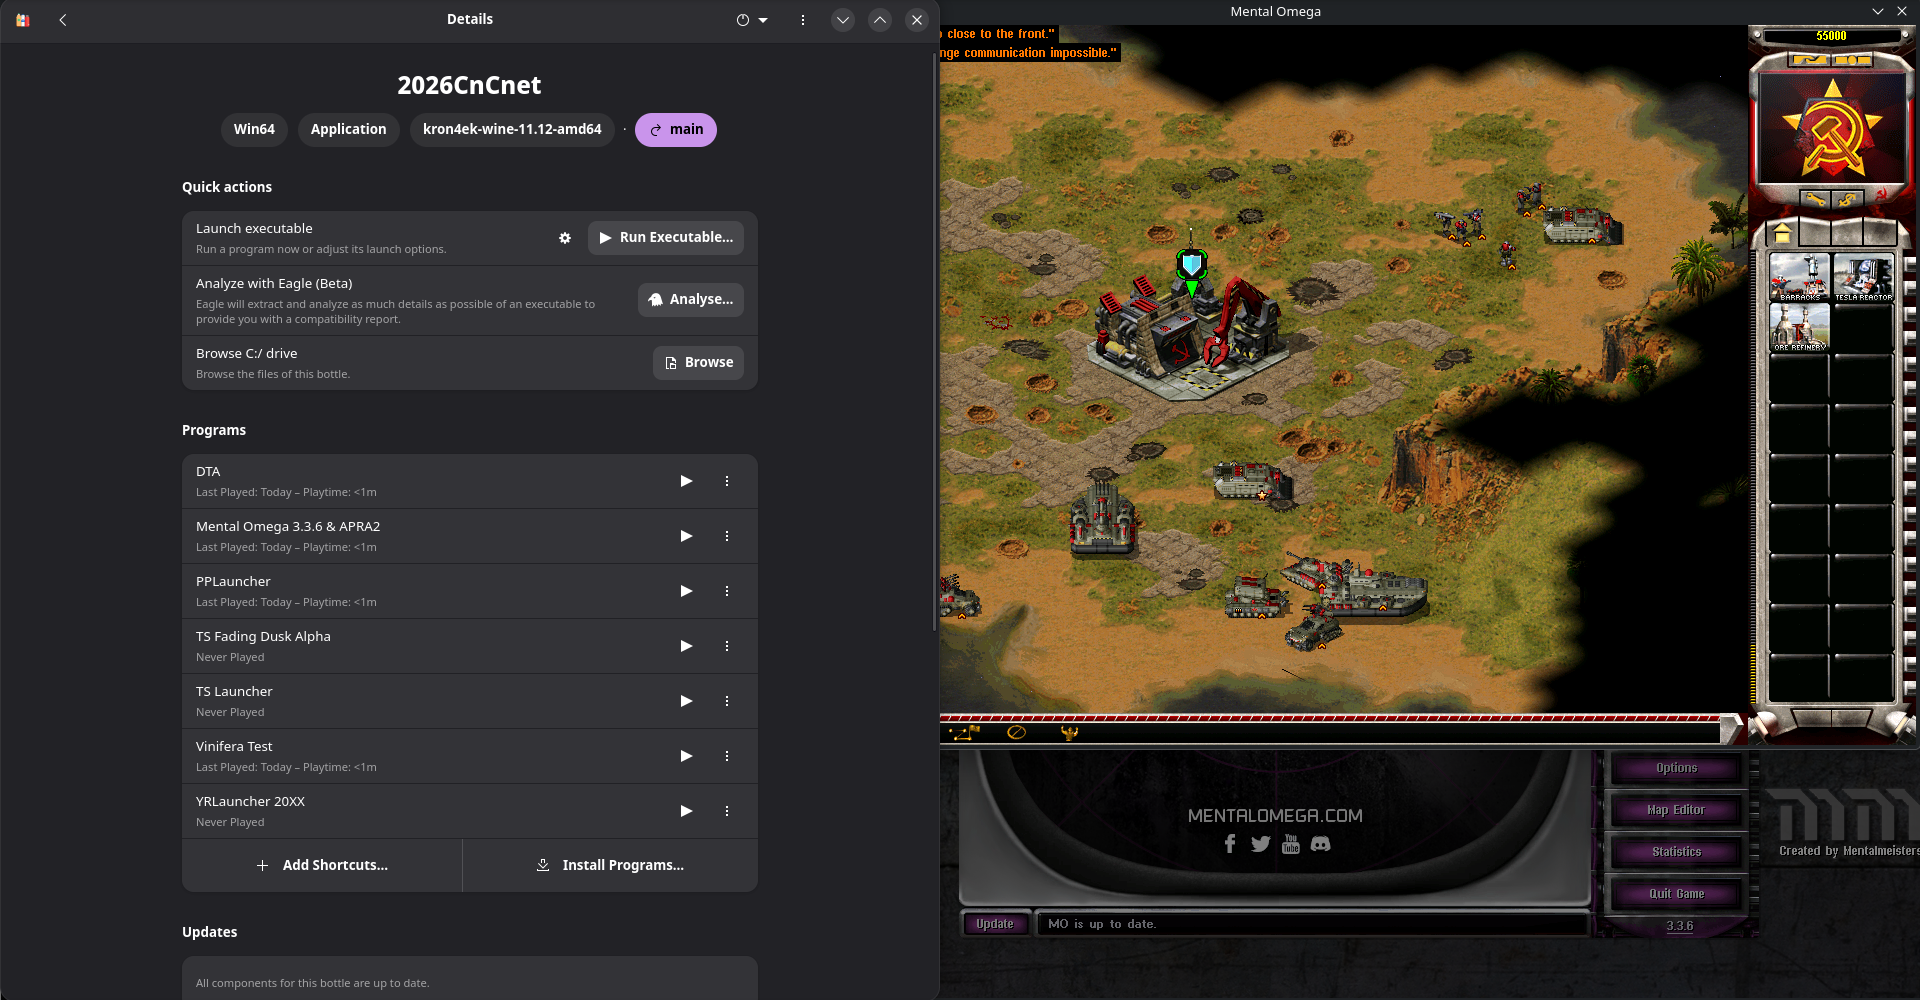This screenshot has height=1000, width=1920.
Task: Click the Bottles details vertical scrollbar
Action: 935,340
